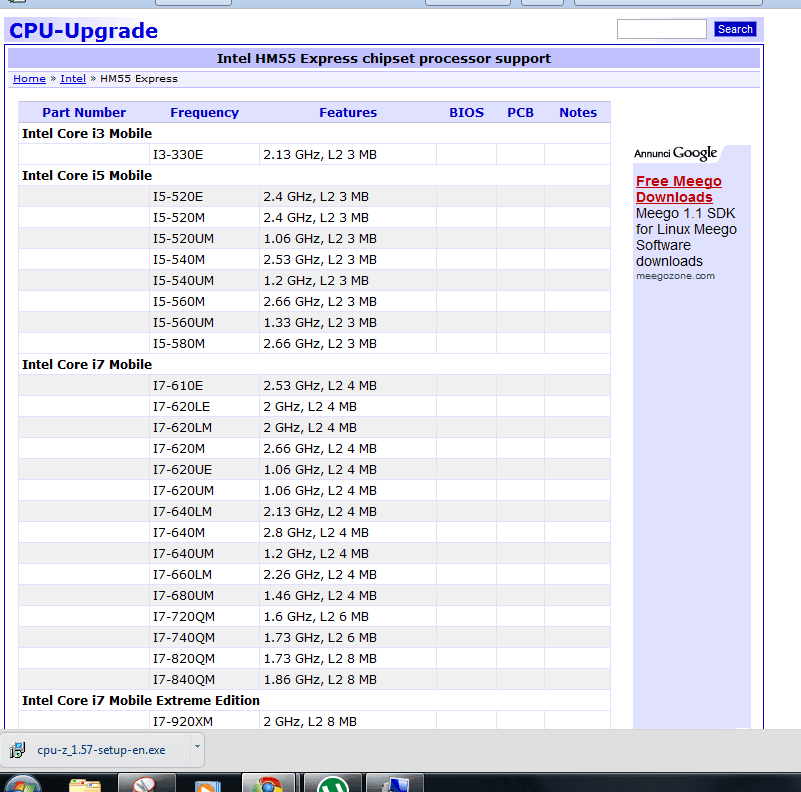Select the I7-610E processor entry
Image resolution: width=801 pixels, height=792 pixels.
coord(178,385)
